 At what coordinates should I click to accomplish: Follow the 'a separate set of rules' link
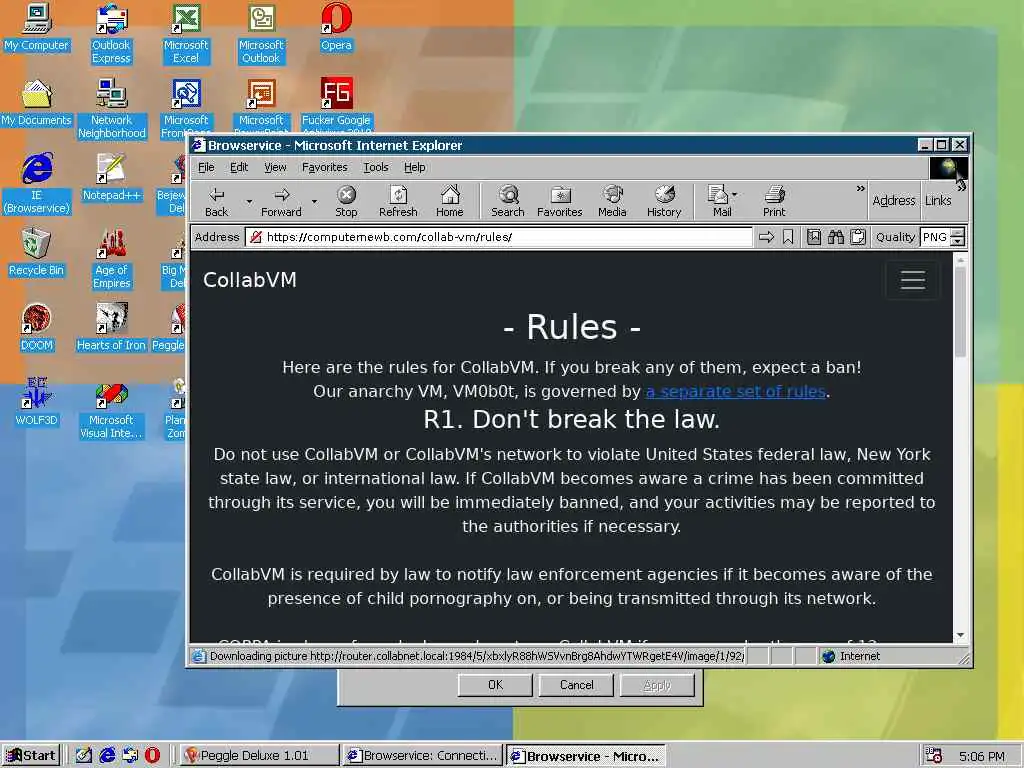point(735,391)
